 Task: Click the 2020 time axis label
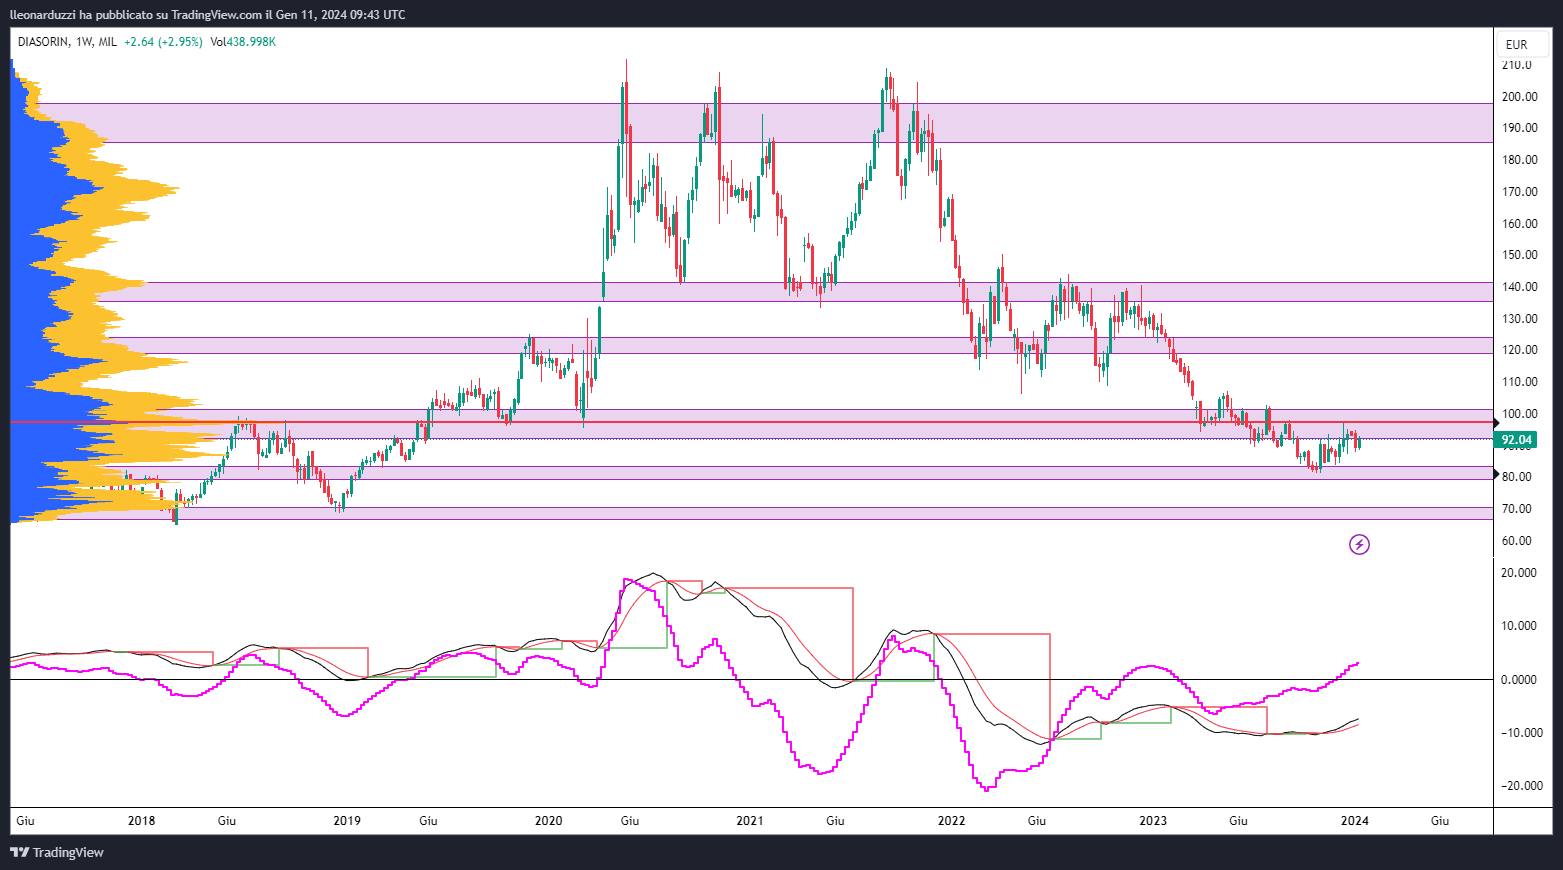tap(548, 821)
